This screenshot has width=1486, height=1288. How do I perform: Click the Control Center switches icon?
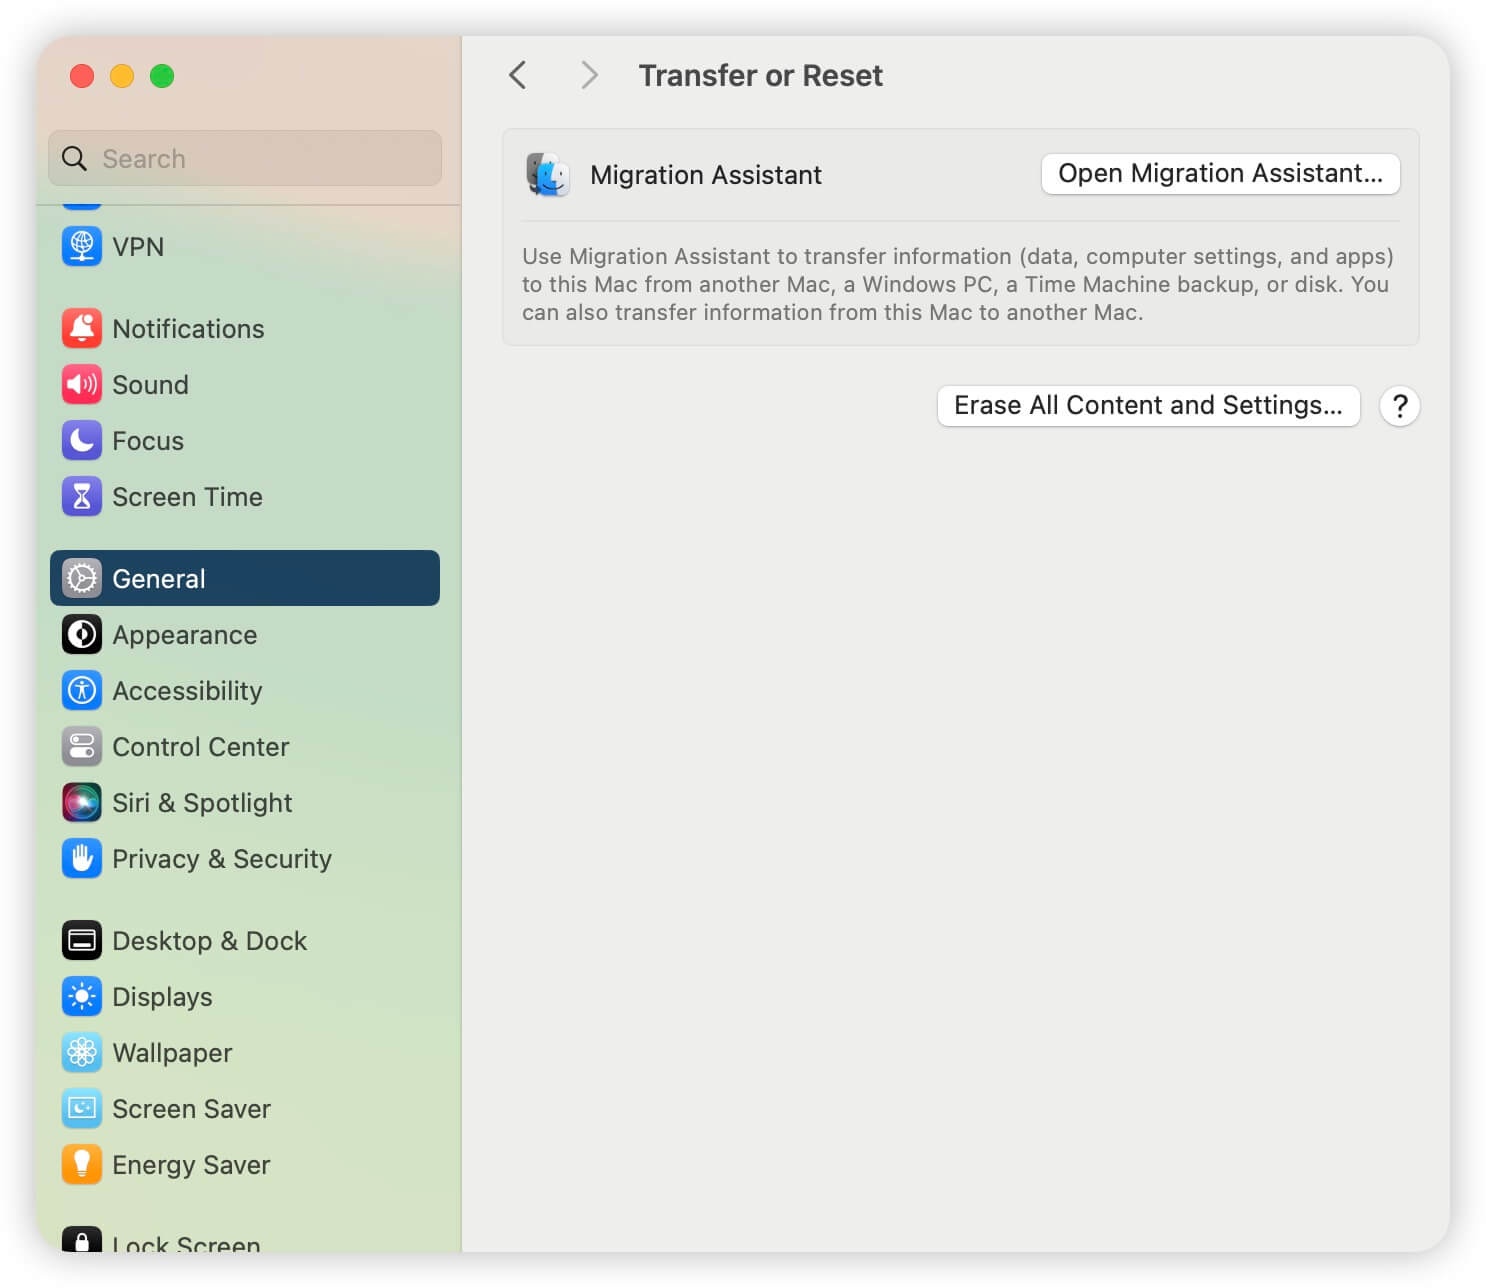click(82, 746)
